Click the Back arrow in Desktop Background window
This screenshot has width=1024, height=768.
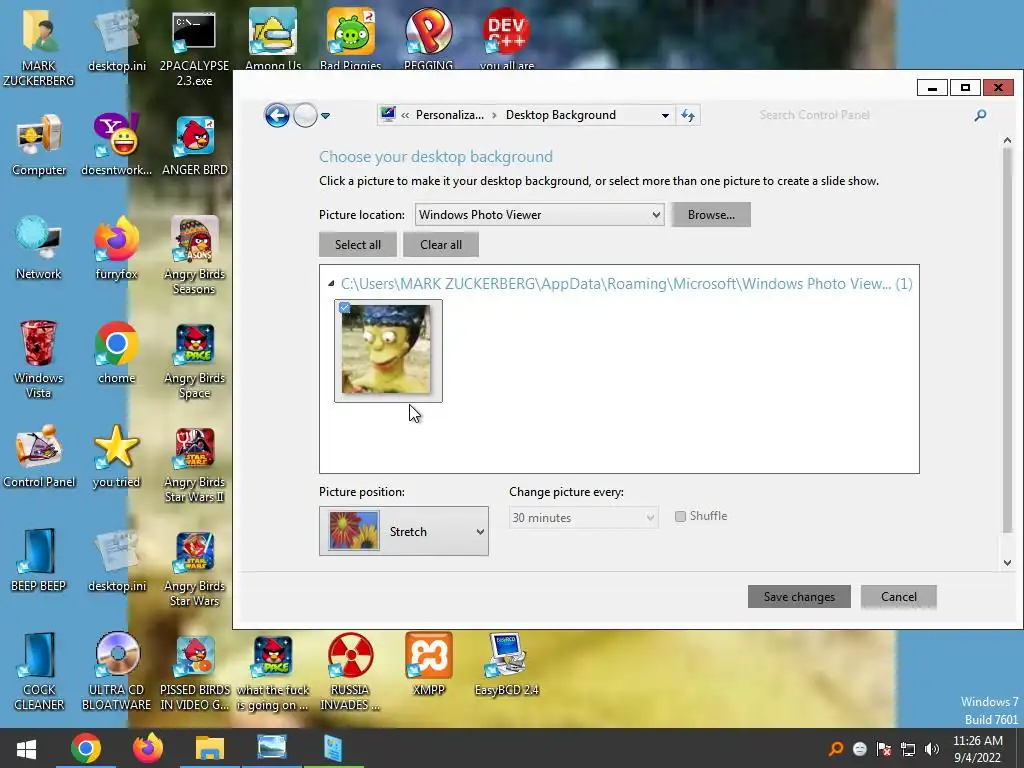(277, 116)
